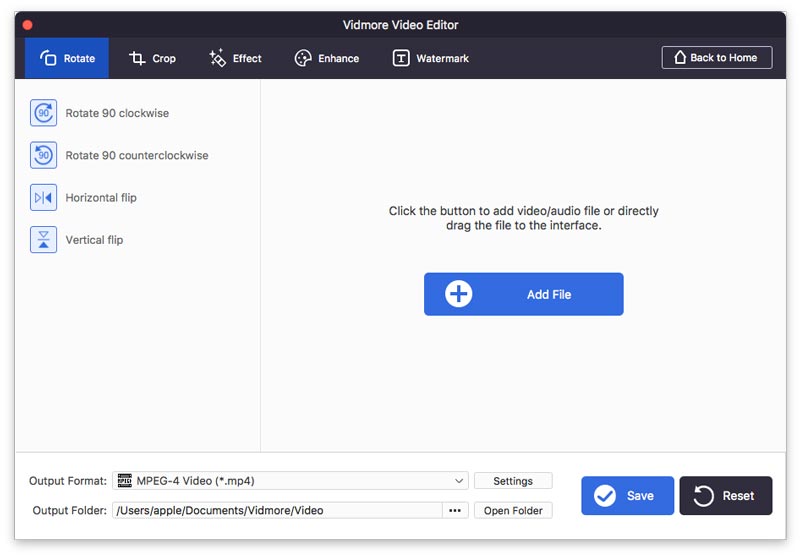Screen dimensions: 800x557
Task: Click the drag-file instruction text
Action: (x=523, y=218)
